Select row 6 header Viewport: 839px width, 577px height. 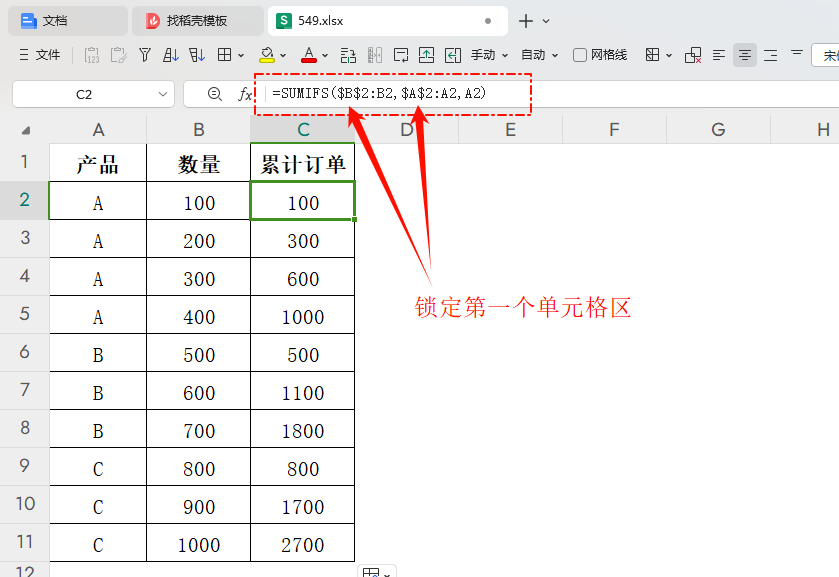pos(25,352)
